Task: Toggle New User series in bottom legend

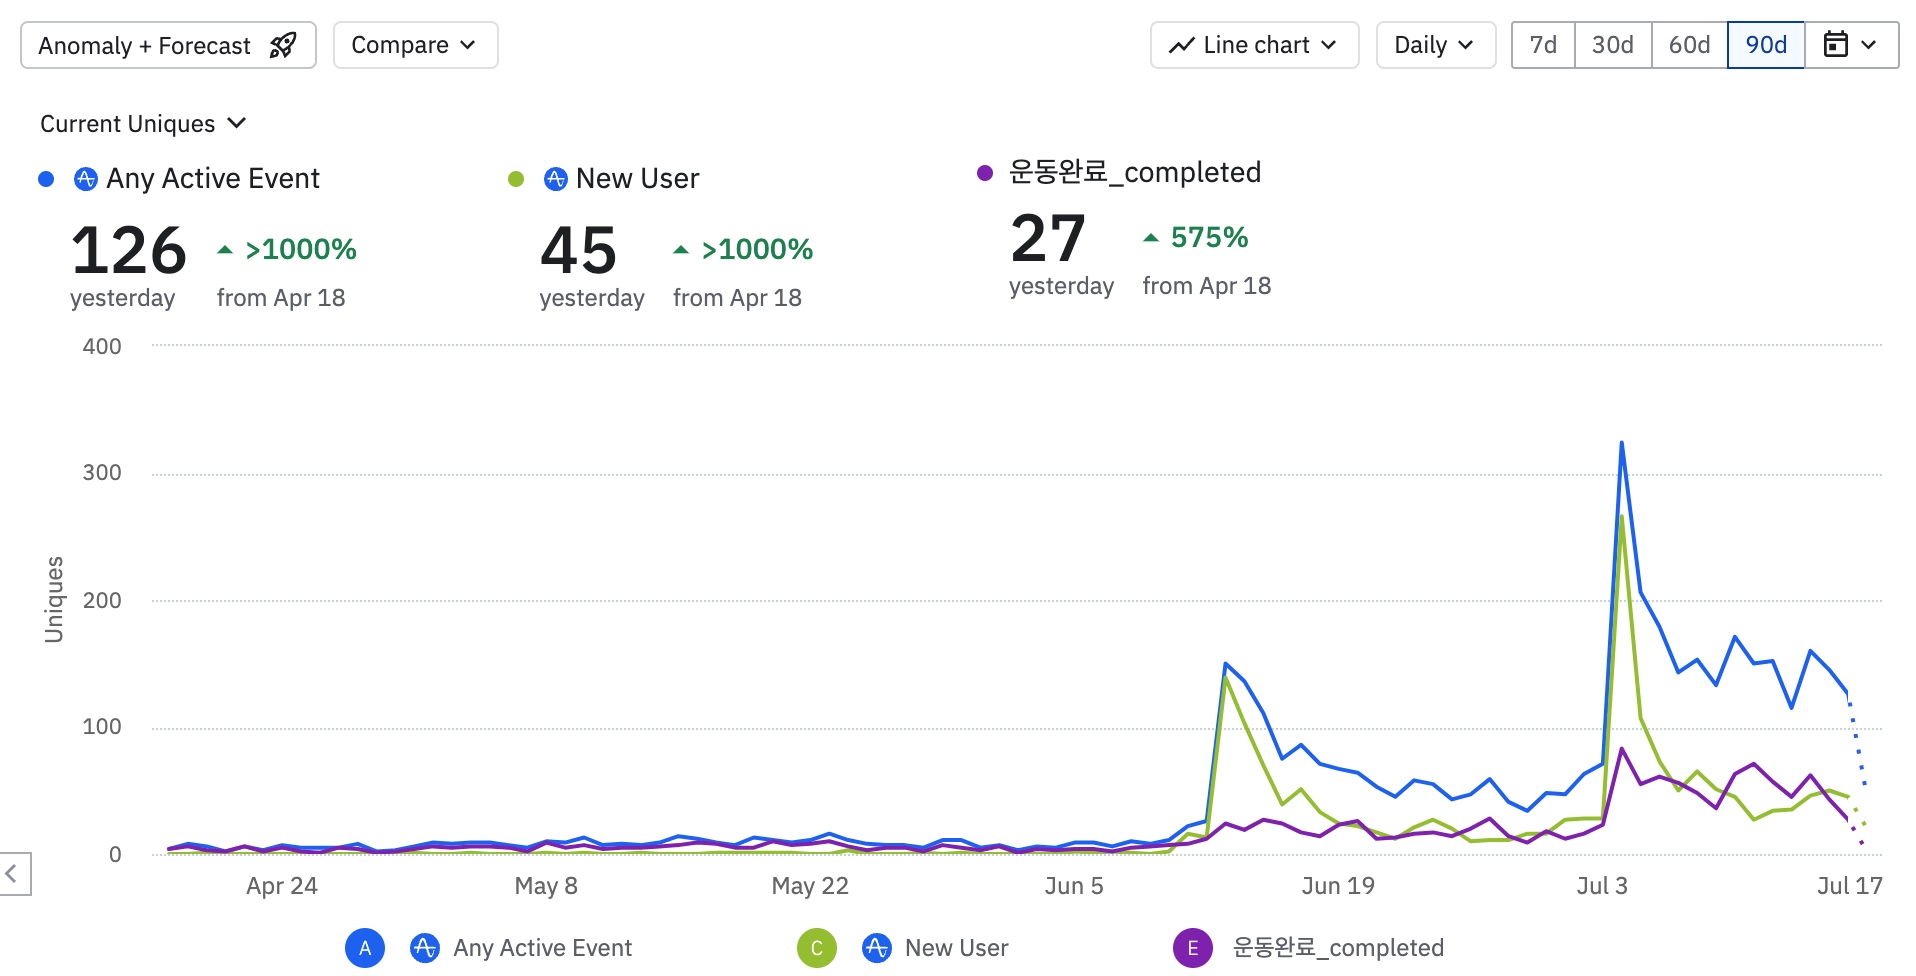Action: 956,948
